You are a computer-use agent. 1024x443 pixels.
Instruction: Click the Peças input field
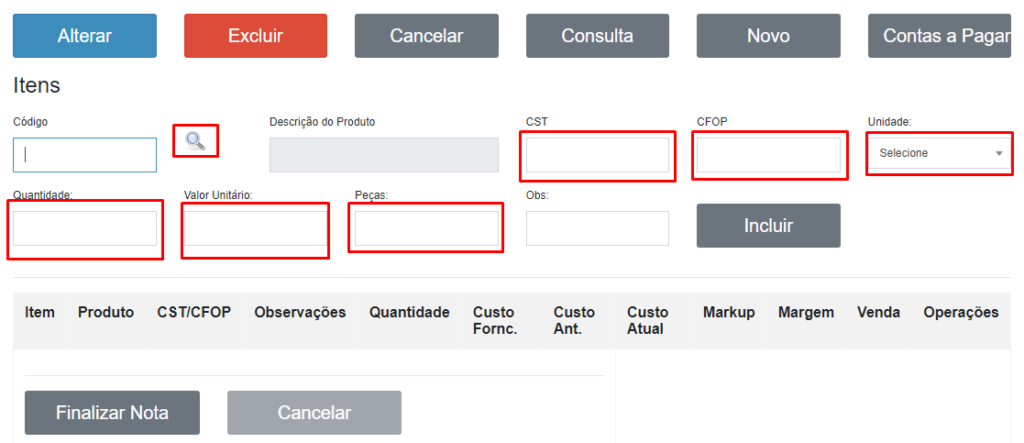(x=426, y=229)
